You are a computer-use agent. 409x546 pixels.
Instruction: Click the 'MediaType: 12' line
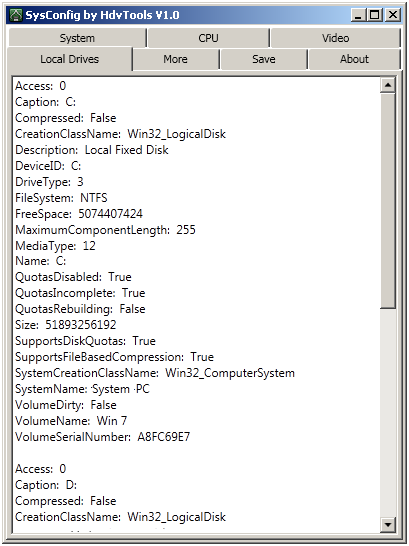pos(55,246)
